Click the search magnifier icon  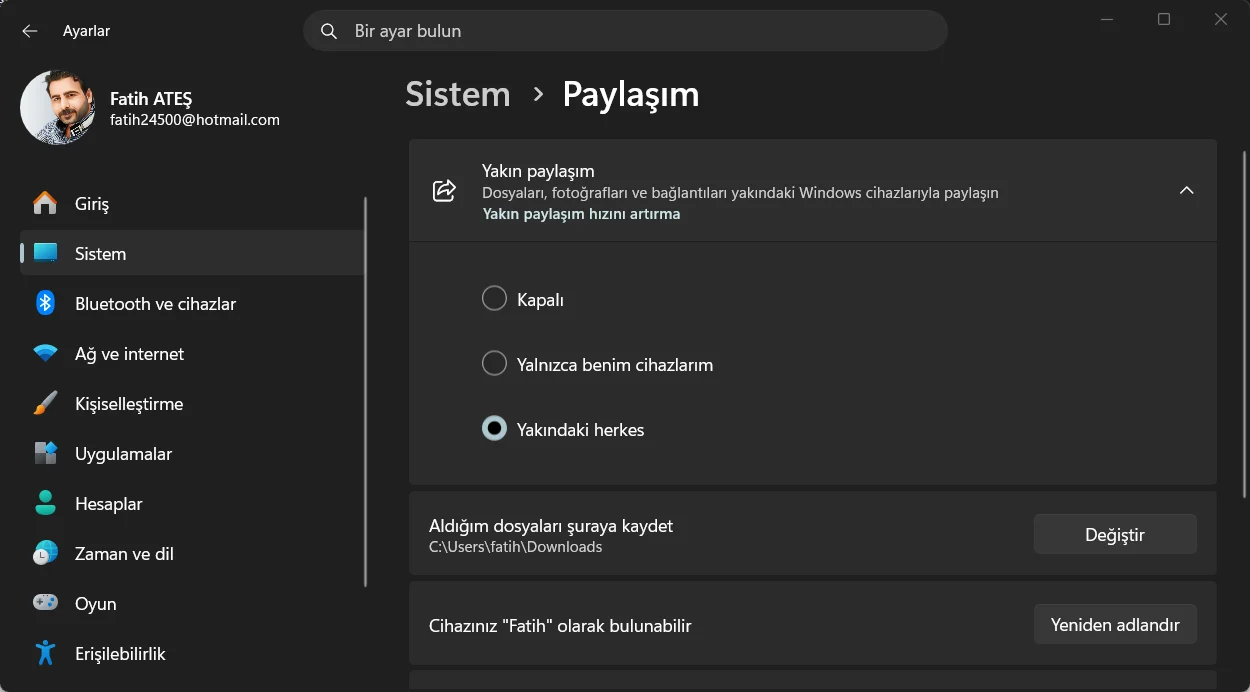tap(328, 31)
